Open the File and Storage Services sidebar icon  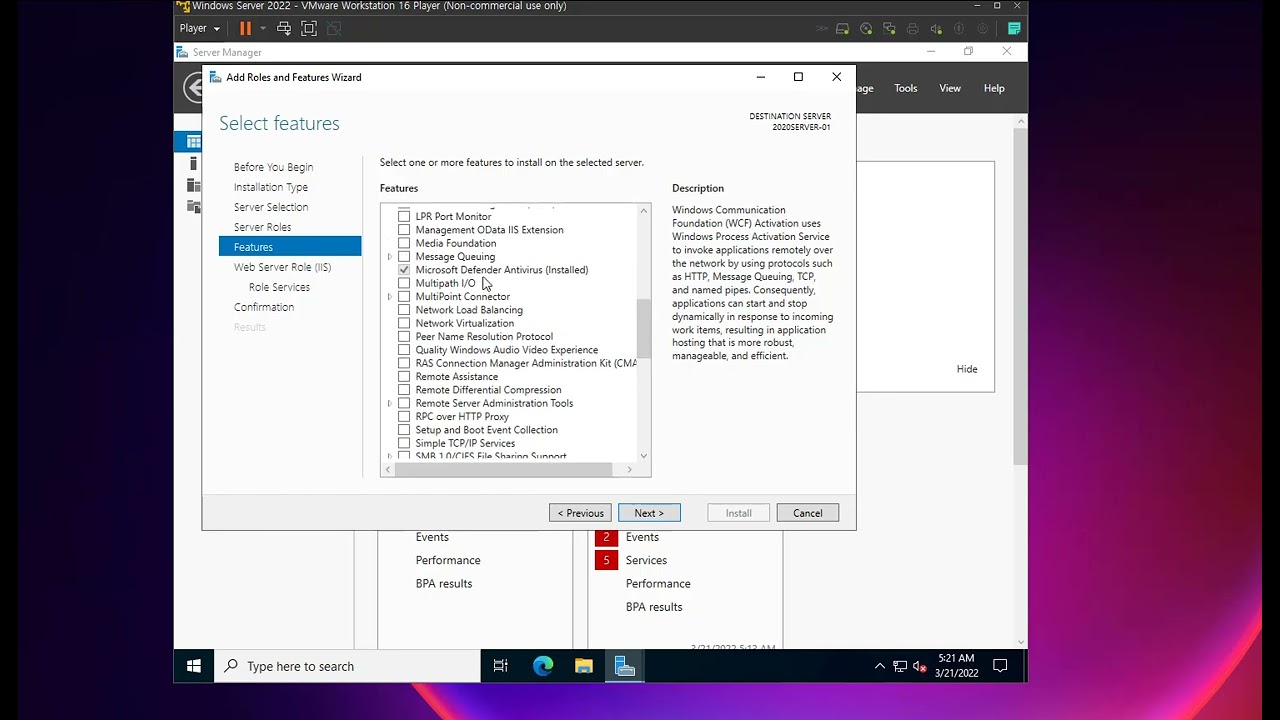coord(194,207)
